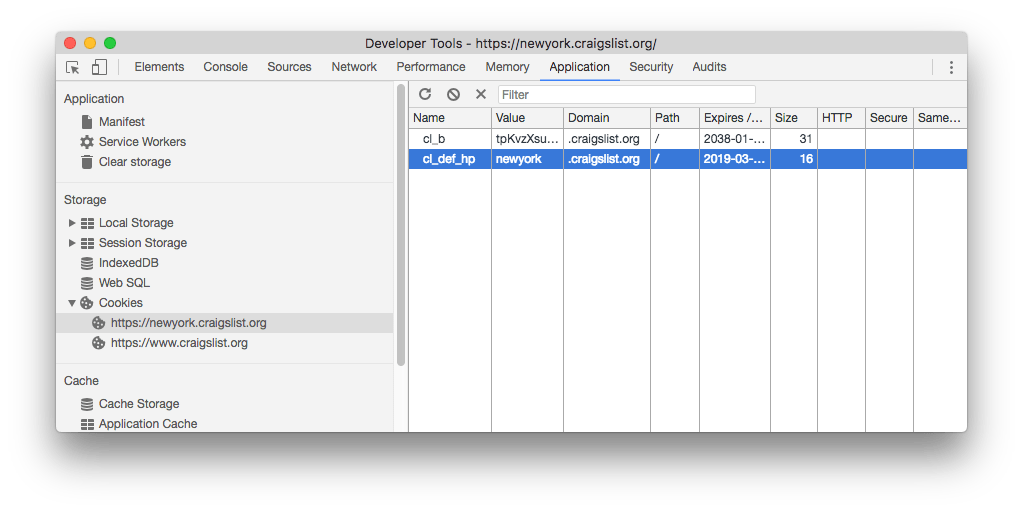The height and width of the screenshot is (512, 1023).
Task: Open Cache Storage in the sidebar
Action: (139, 404)
